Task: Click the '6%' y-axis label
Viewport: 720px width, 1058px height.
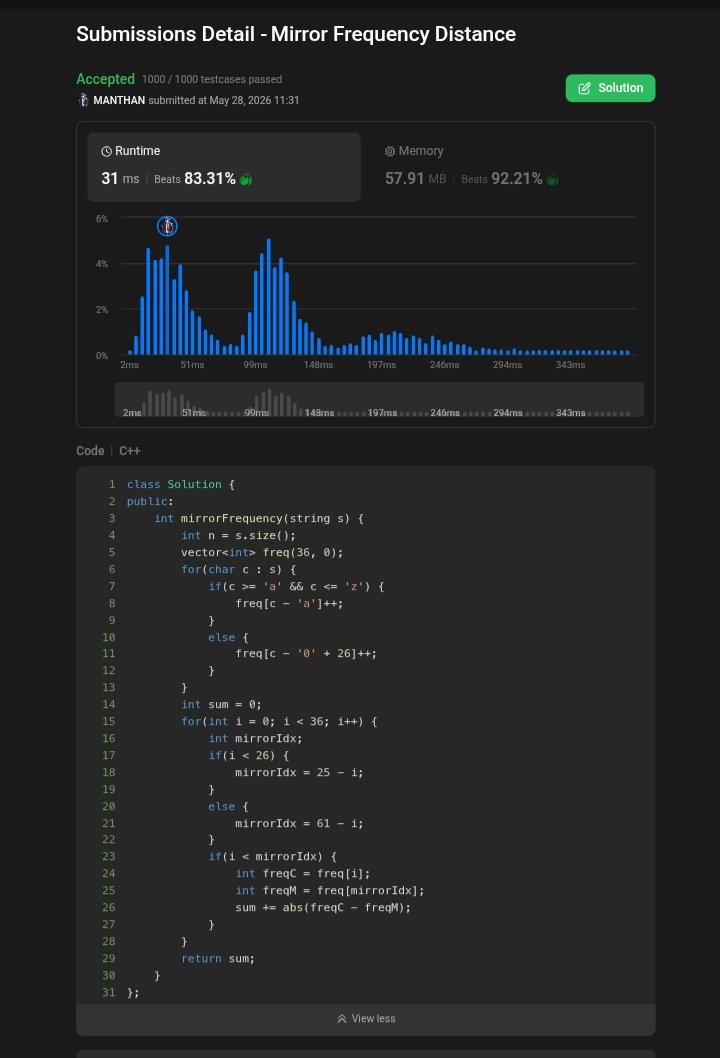Action: pyautogui.click(x=102, y=219)
